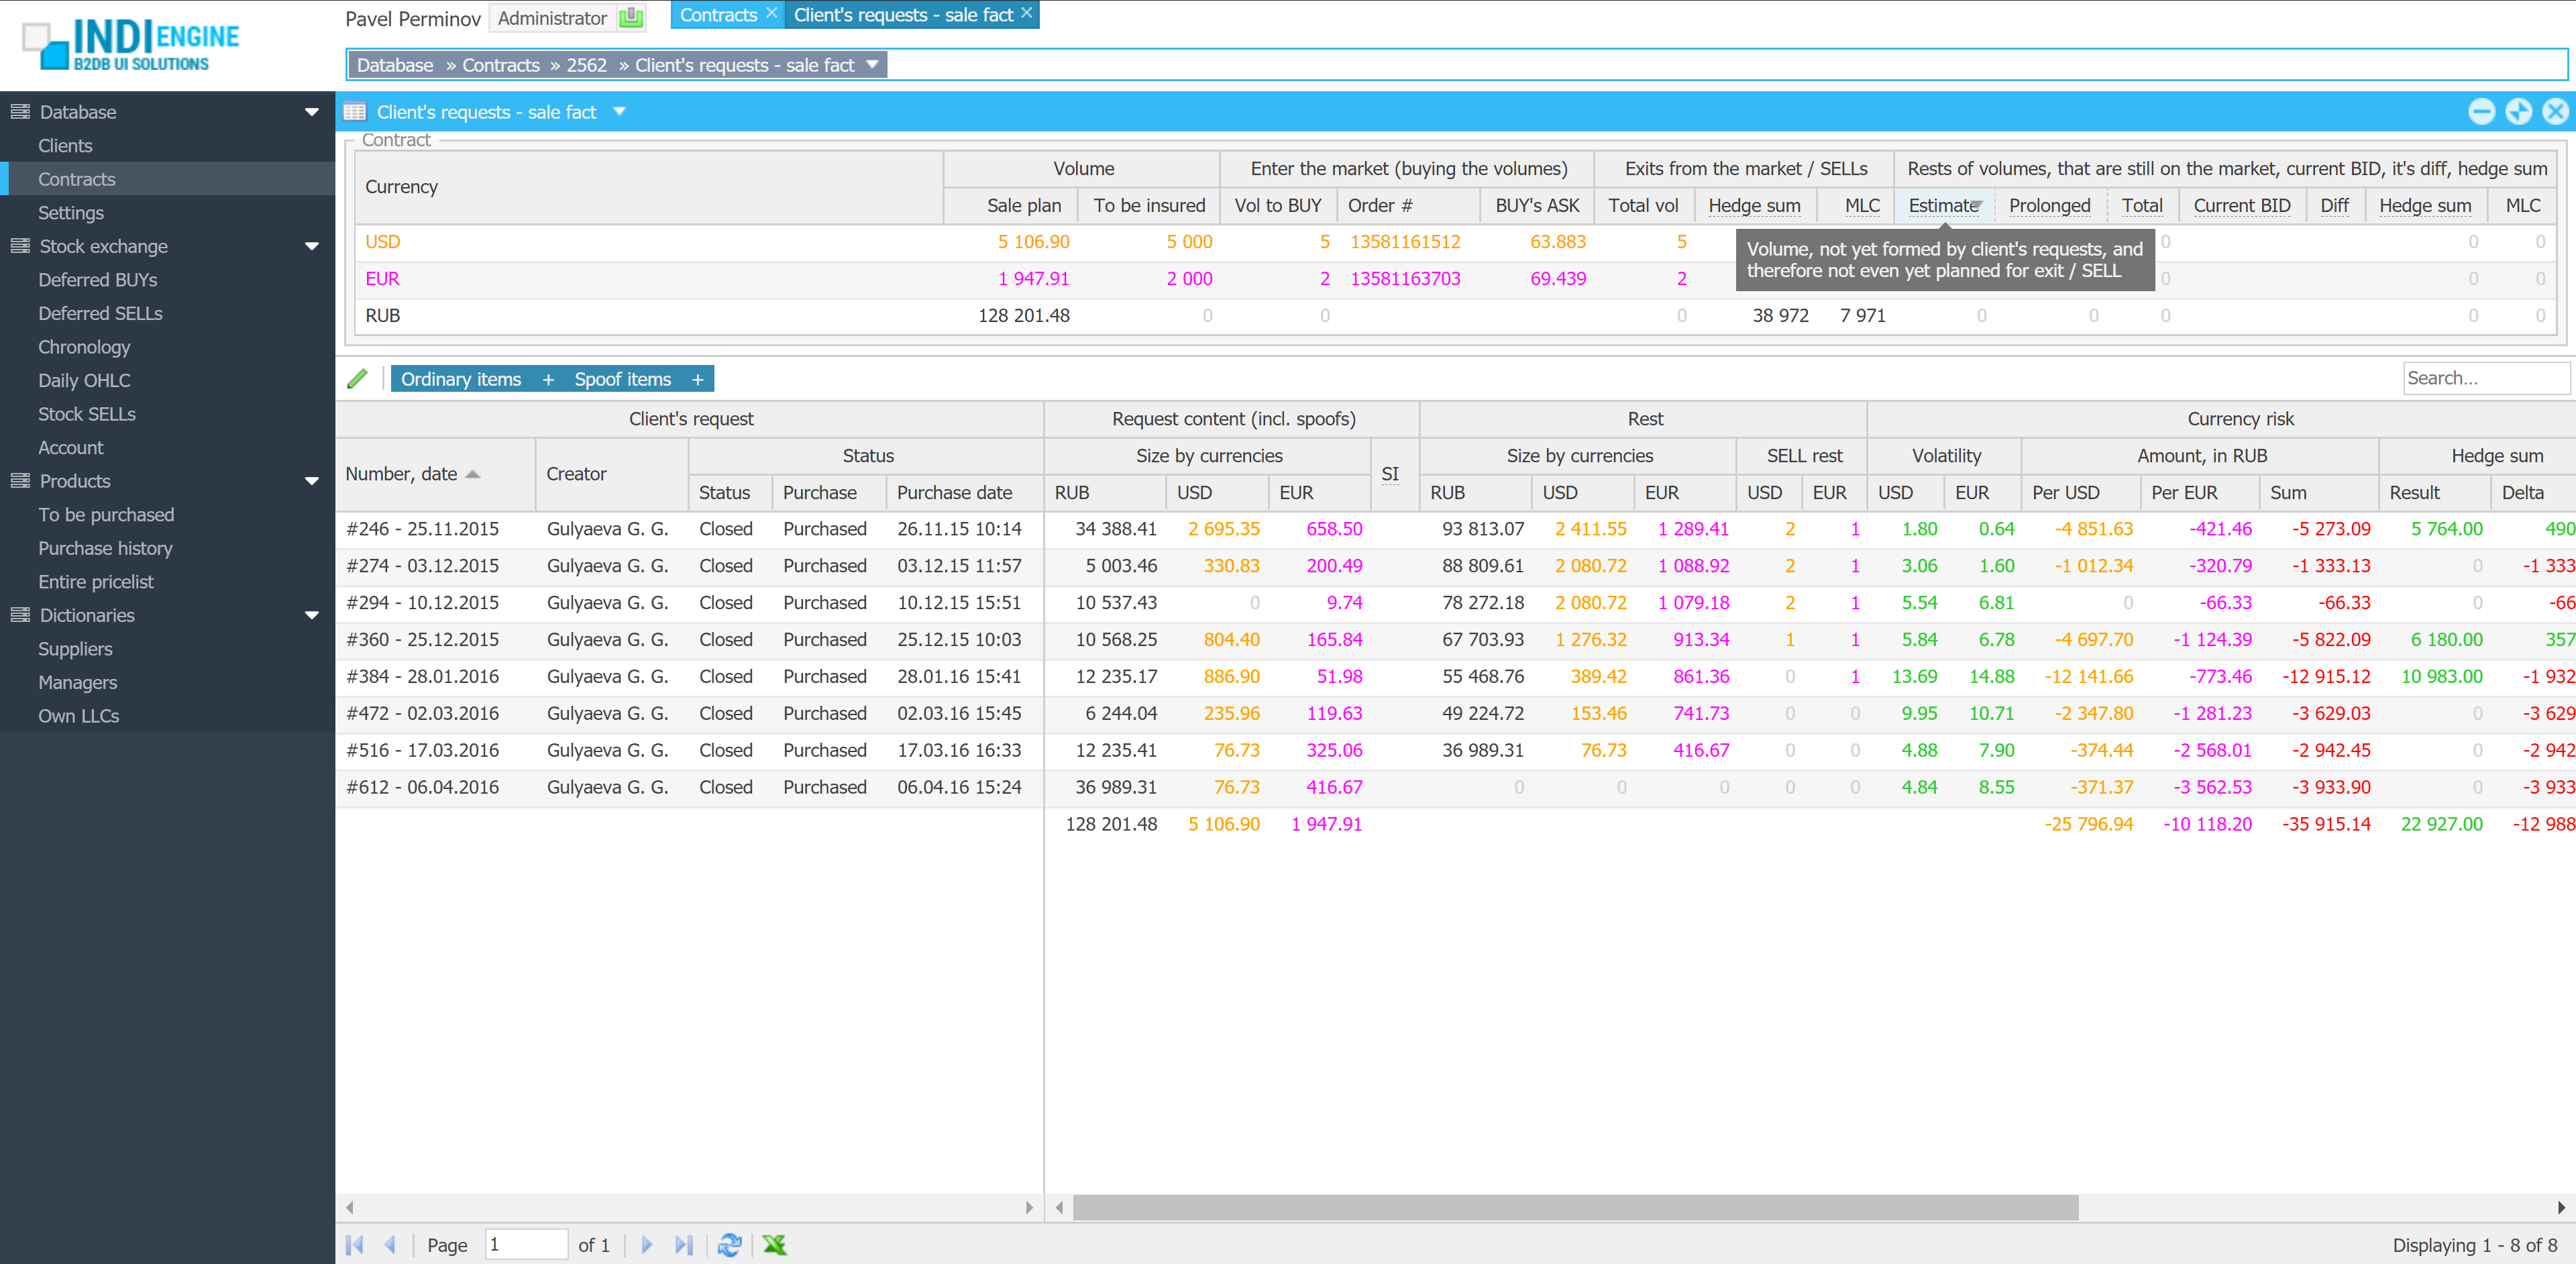Add new item via Spoof items
The width and height of the screenshot is (2576, 1264).
click(x=697, y=379)
